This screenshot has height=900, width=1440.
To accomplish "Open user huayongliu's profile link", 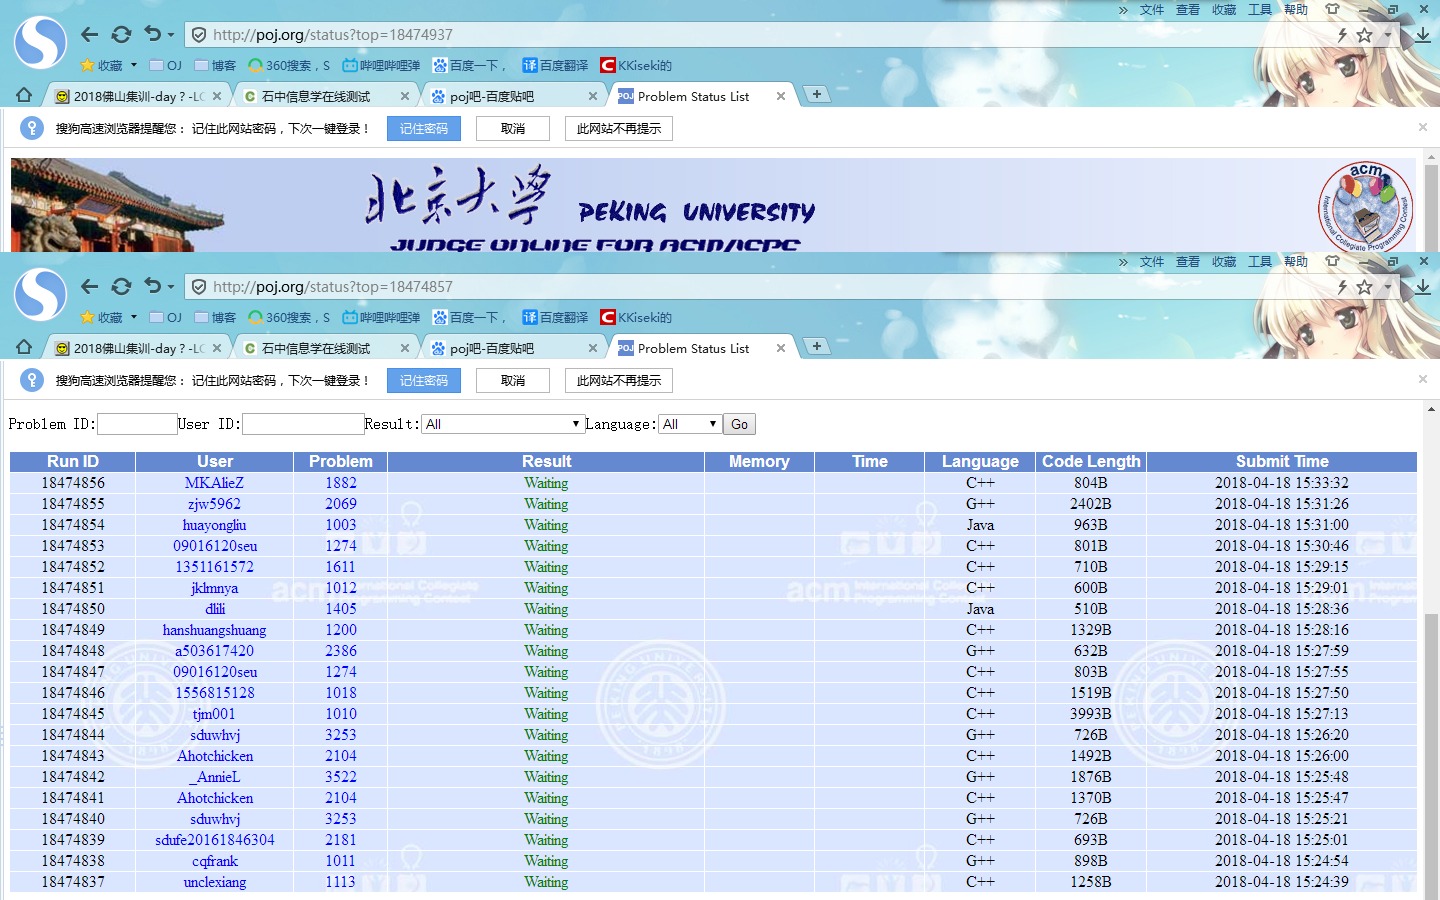I will (x=214, y=525).
